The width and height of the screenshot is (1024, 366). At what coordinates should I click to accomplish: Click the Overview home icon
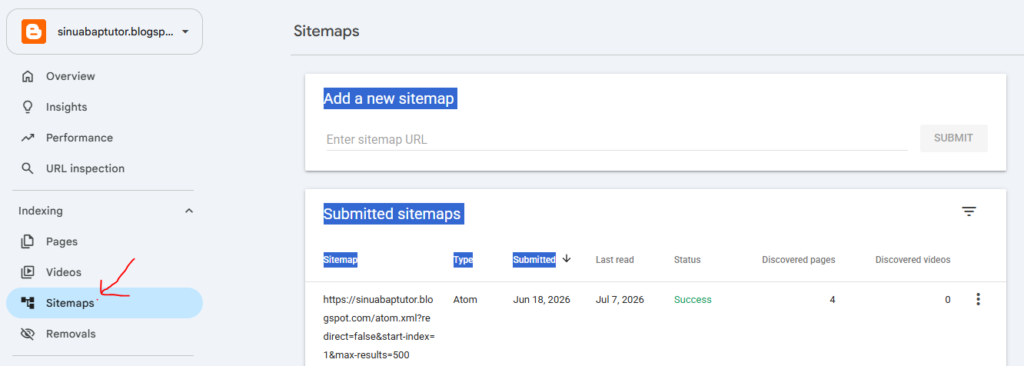tap(27, 76)
